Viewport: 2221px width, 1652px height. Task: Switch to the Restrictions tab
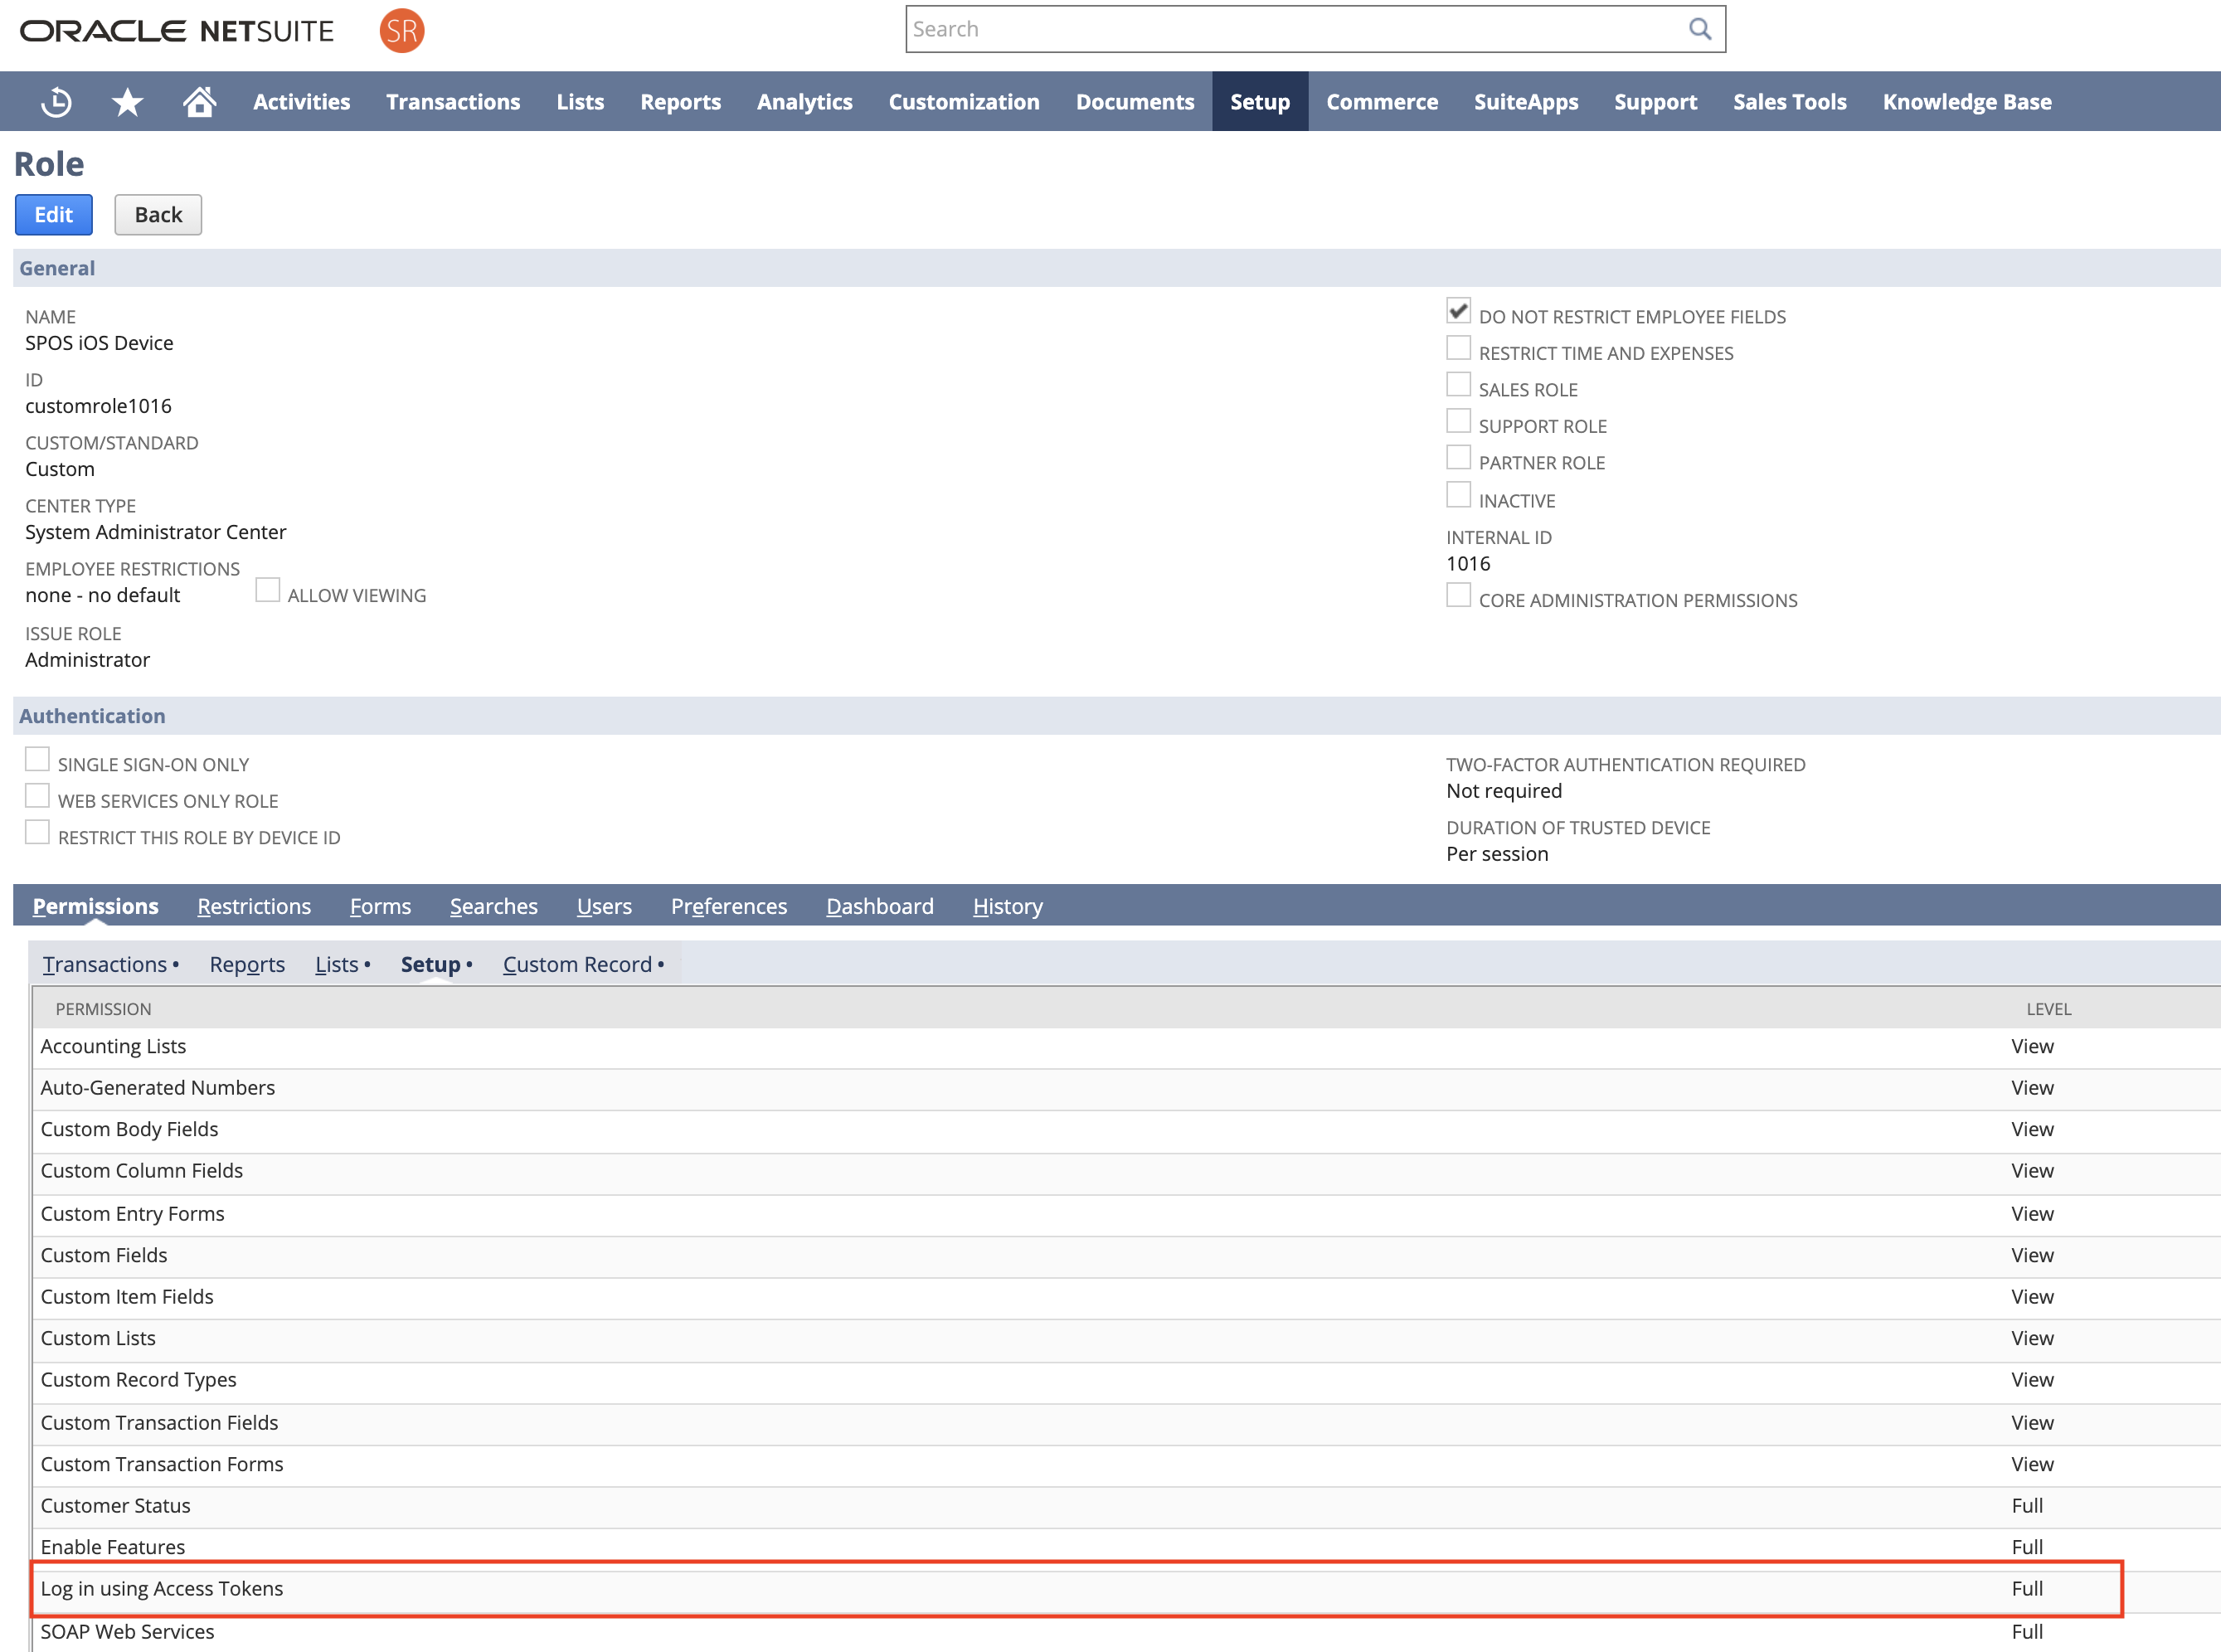pos(254,906)
